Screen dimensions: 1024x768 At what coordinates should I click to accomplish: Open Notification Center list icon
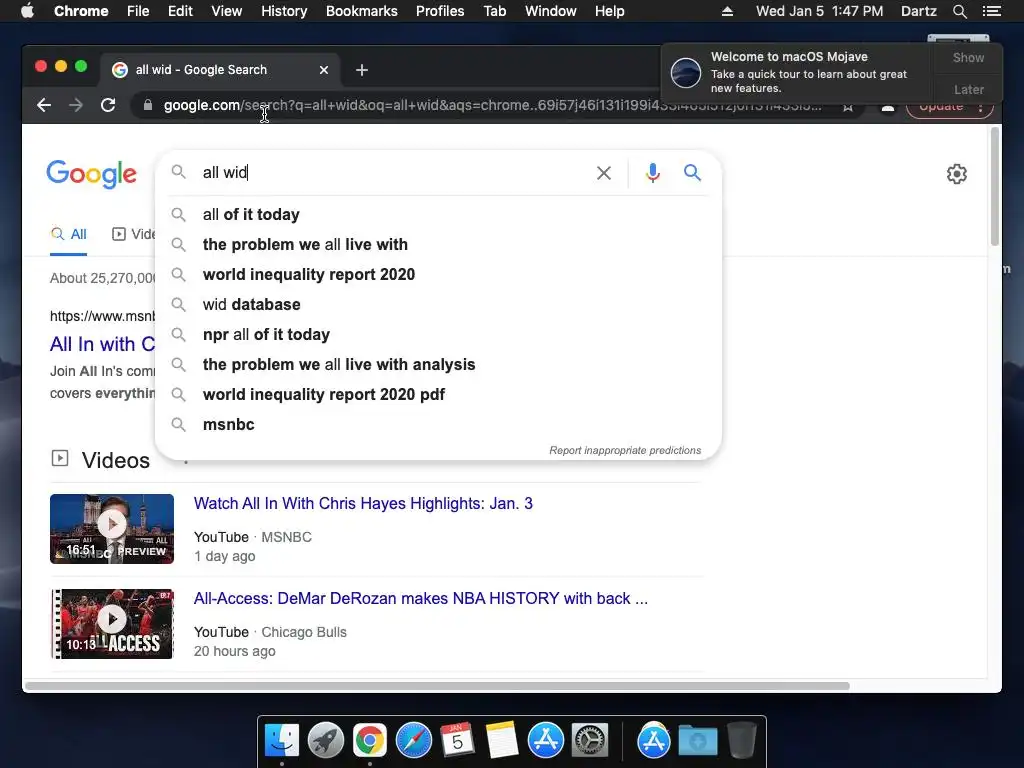[x=992, y=11]
